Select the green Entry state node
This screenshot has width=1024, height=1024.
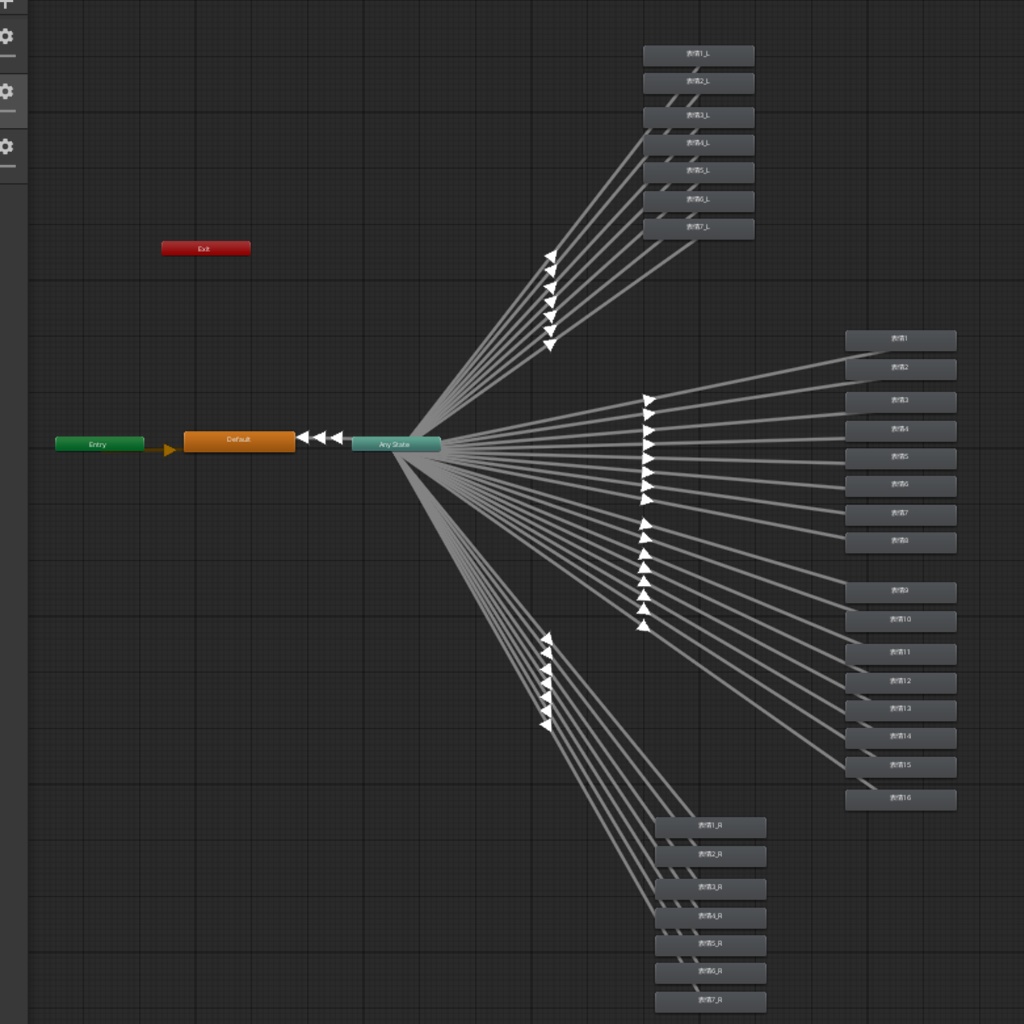click(x=99, y=444)
